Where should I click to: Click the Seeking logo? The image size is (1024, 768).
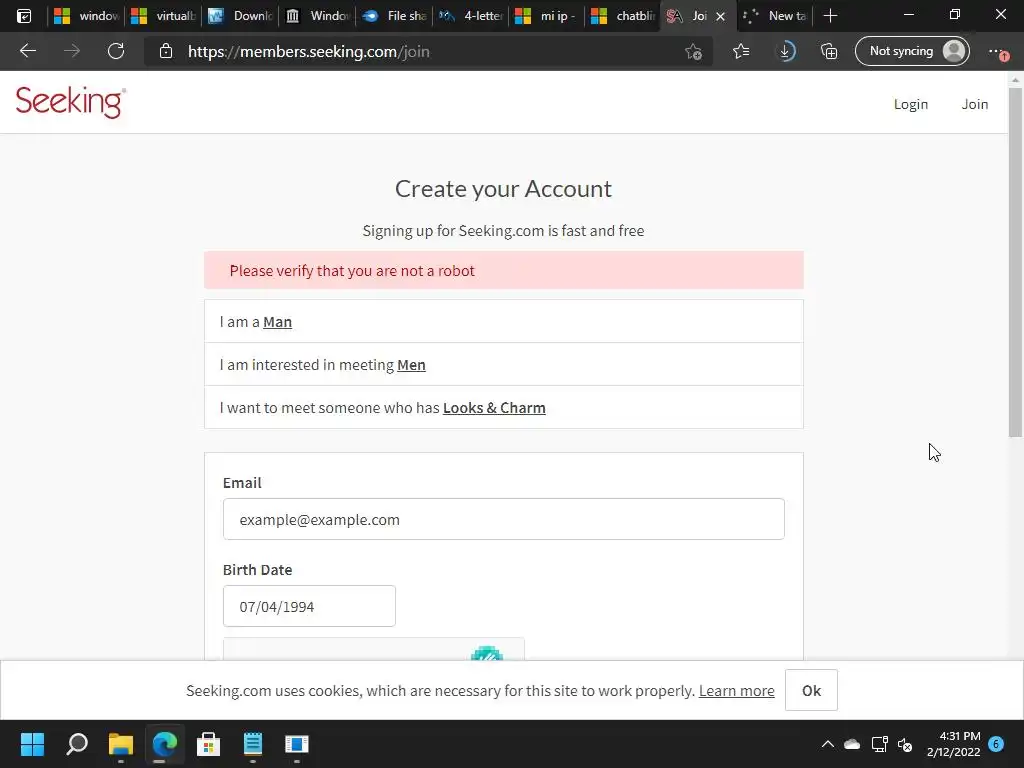[71, 102]
